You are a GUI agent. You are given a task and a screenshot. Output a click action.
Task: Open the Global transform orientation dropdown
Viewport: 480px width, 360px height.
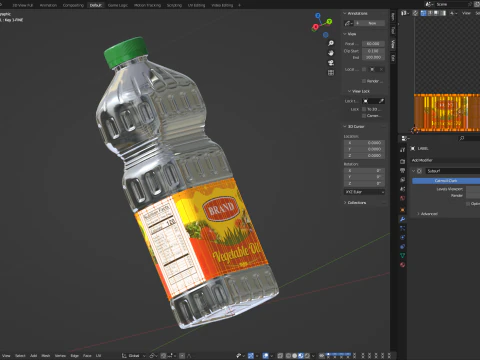click(x=133, y=356)
